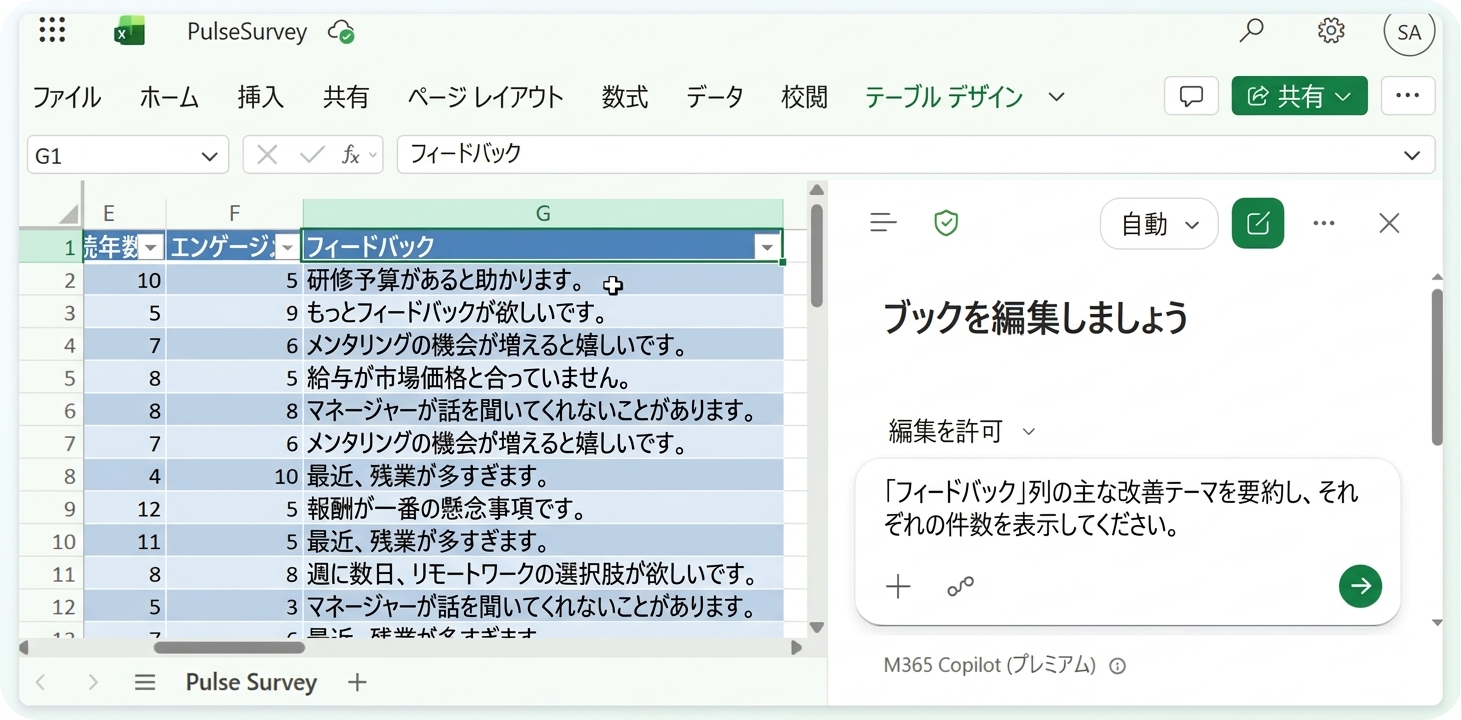The image size is (1462, 720).
Task: Start new chat in Copilot pane
Action: (x=1258, y=223)
